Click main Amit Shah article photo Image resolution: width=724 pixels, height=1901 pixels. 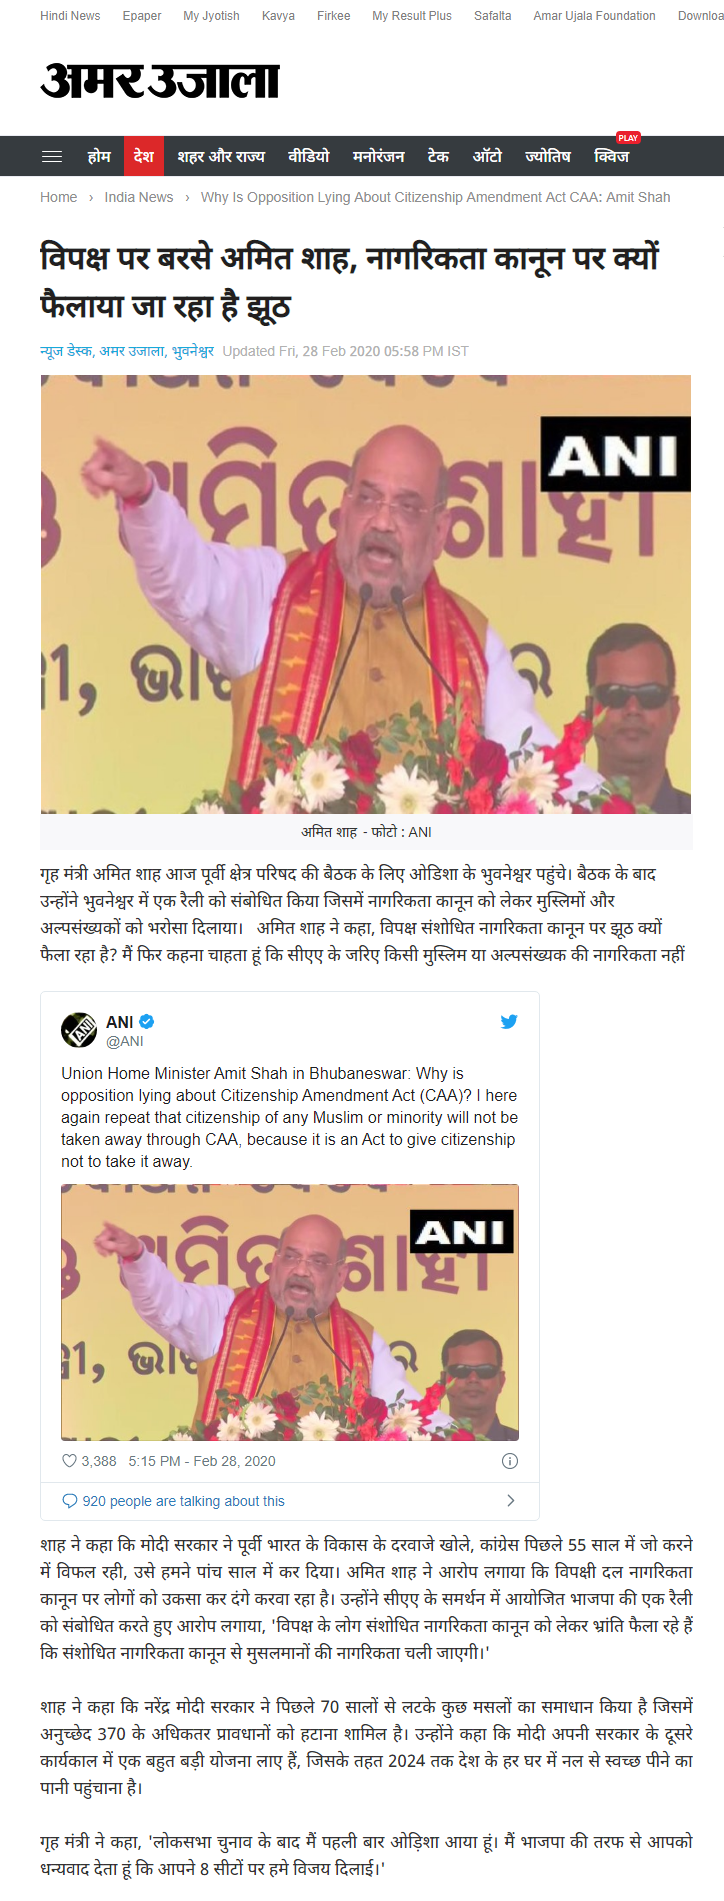[366, 594]
